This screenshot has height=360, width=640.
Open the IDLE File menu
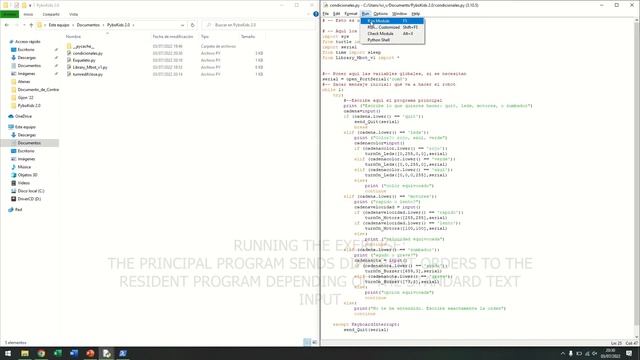pos(326,14)
